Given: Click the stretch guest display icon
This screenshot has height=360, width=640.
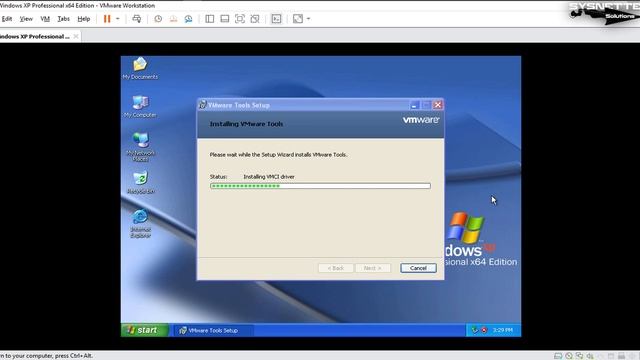Looking at the screenshot, I should 298,19.
